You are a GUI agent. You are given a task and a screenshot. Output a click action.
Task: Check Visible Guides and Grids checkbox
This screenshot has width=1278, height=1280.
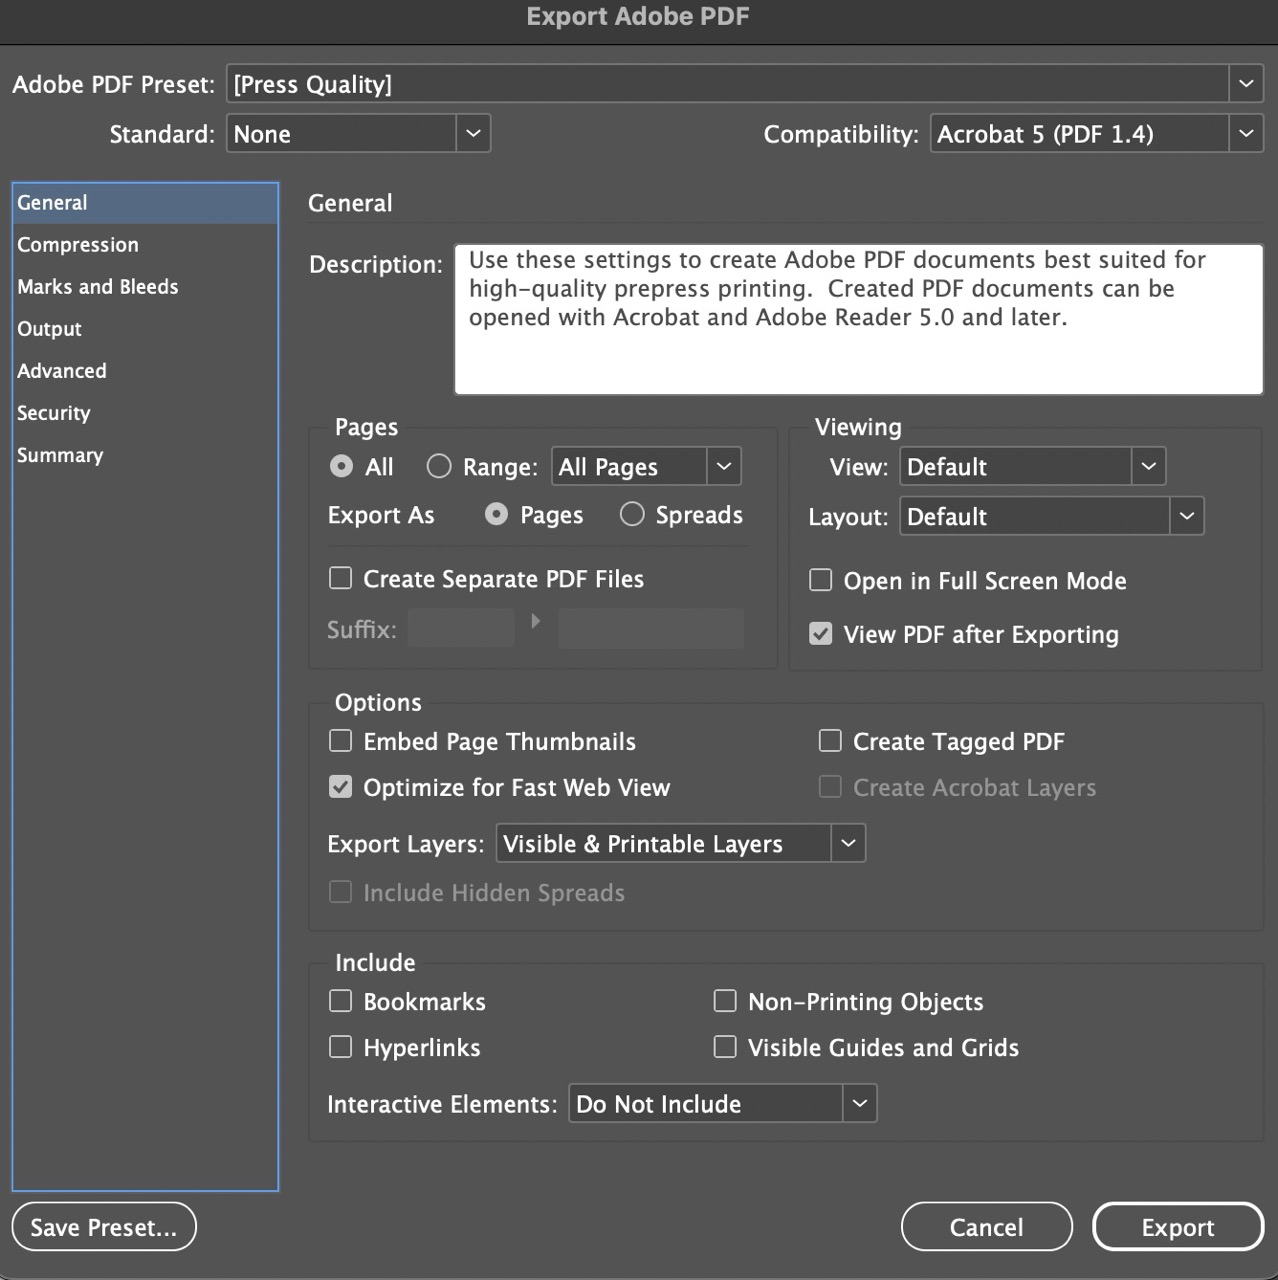click(725, 1047)
